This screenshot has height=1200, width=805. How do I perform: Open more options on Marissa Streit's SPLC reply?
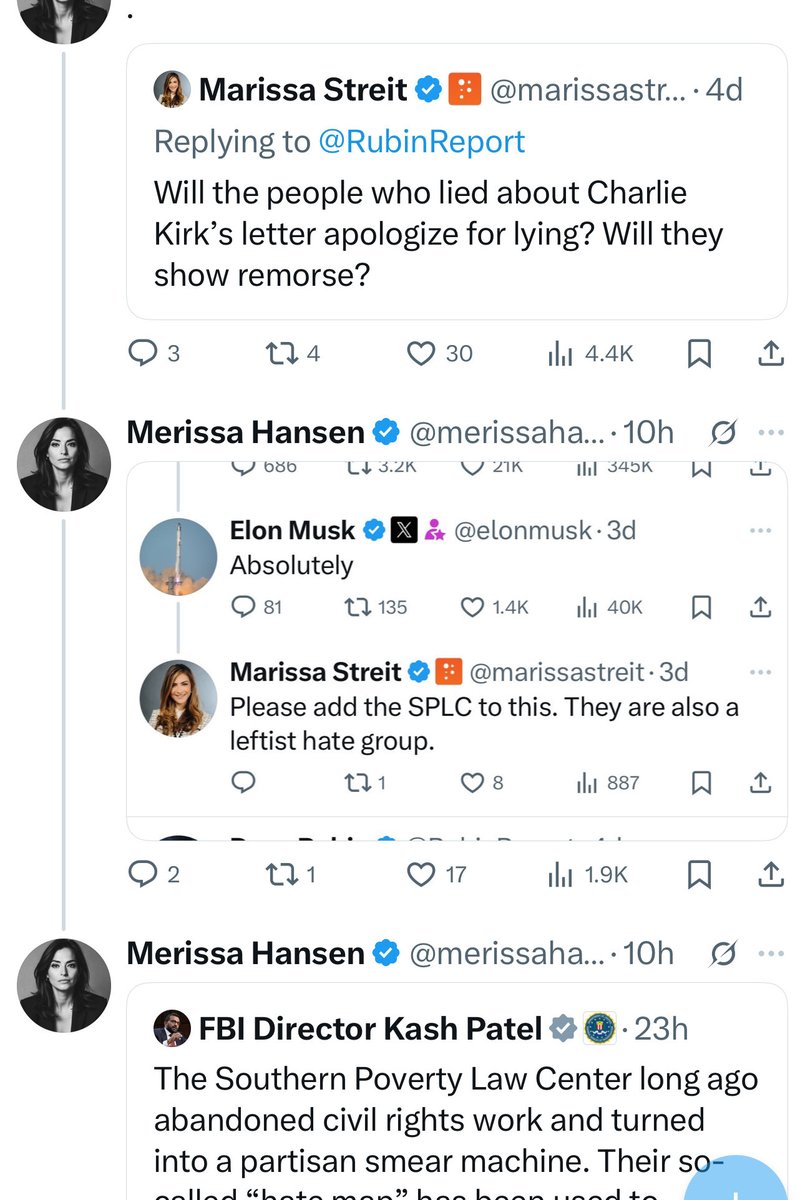click(760, 672)
